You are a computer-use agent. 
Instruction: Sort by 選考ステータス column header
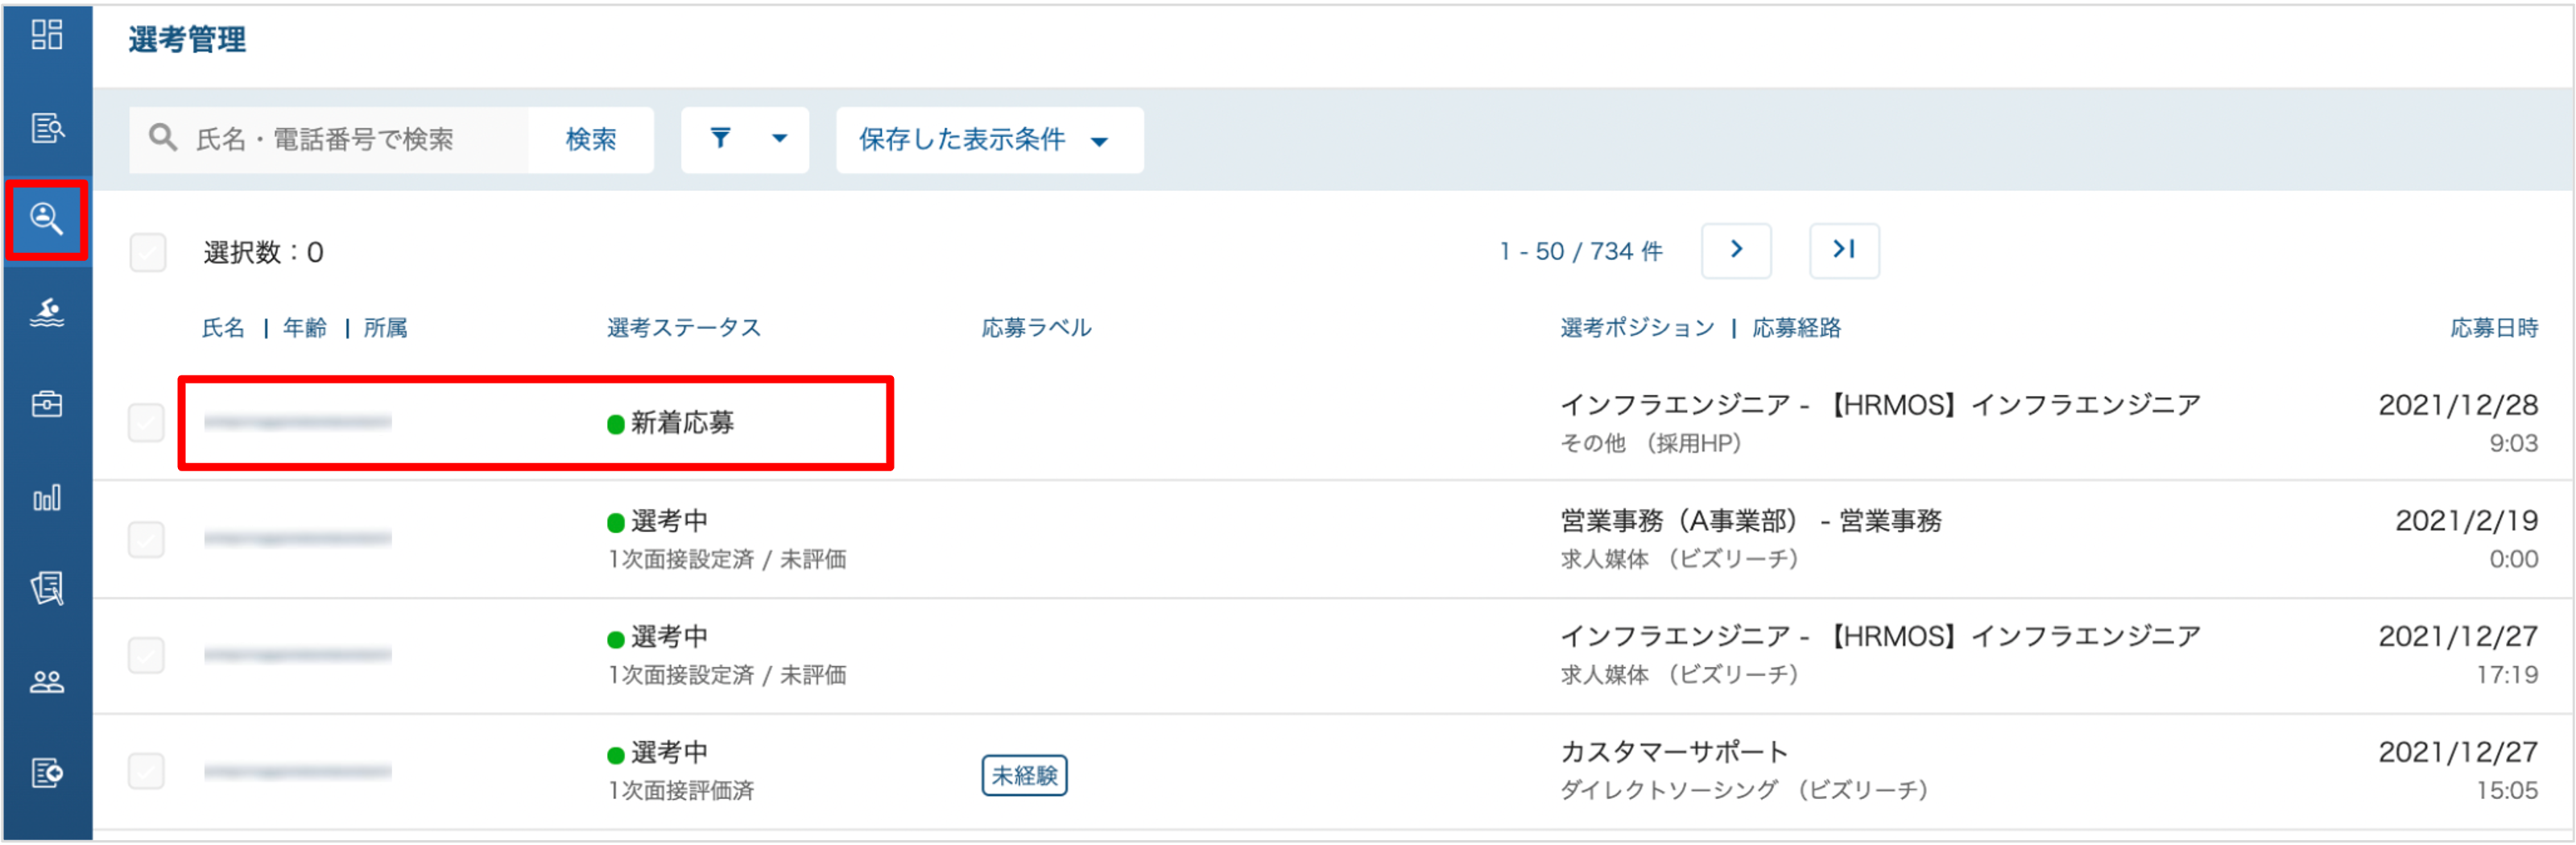click(x=684, y=329)
